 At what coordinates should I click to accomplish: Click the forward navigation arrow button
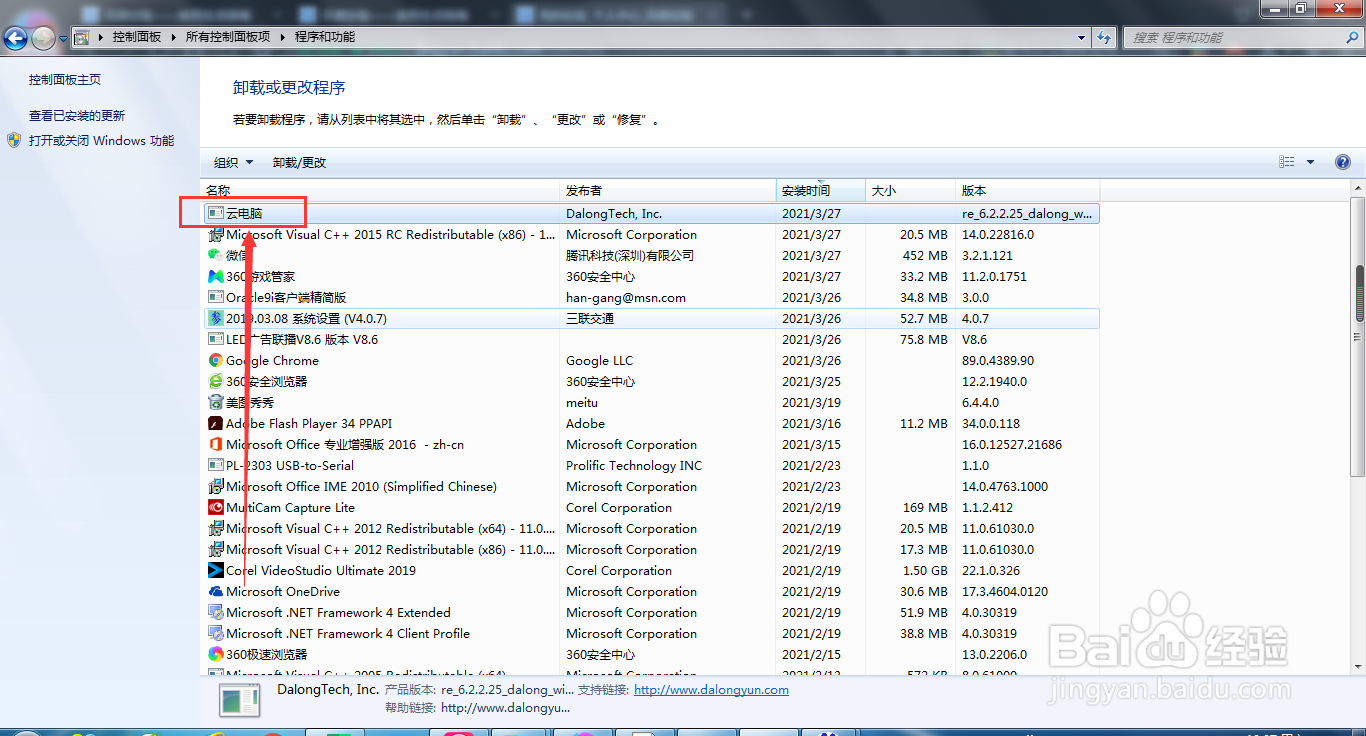[x=43, y=38]
